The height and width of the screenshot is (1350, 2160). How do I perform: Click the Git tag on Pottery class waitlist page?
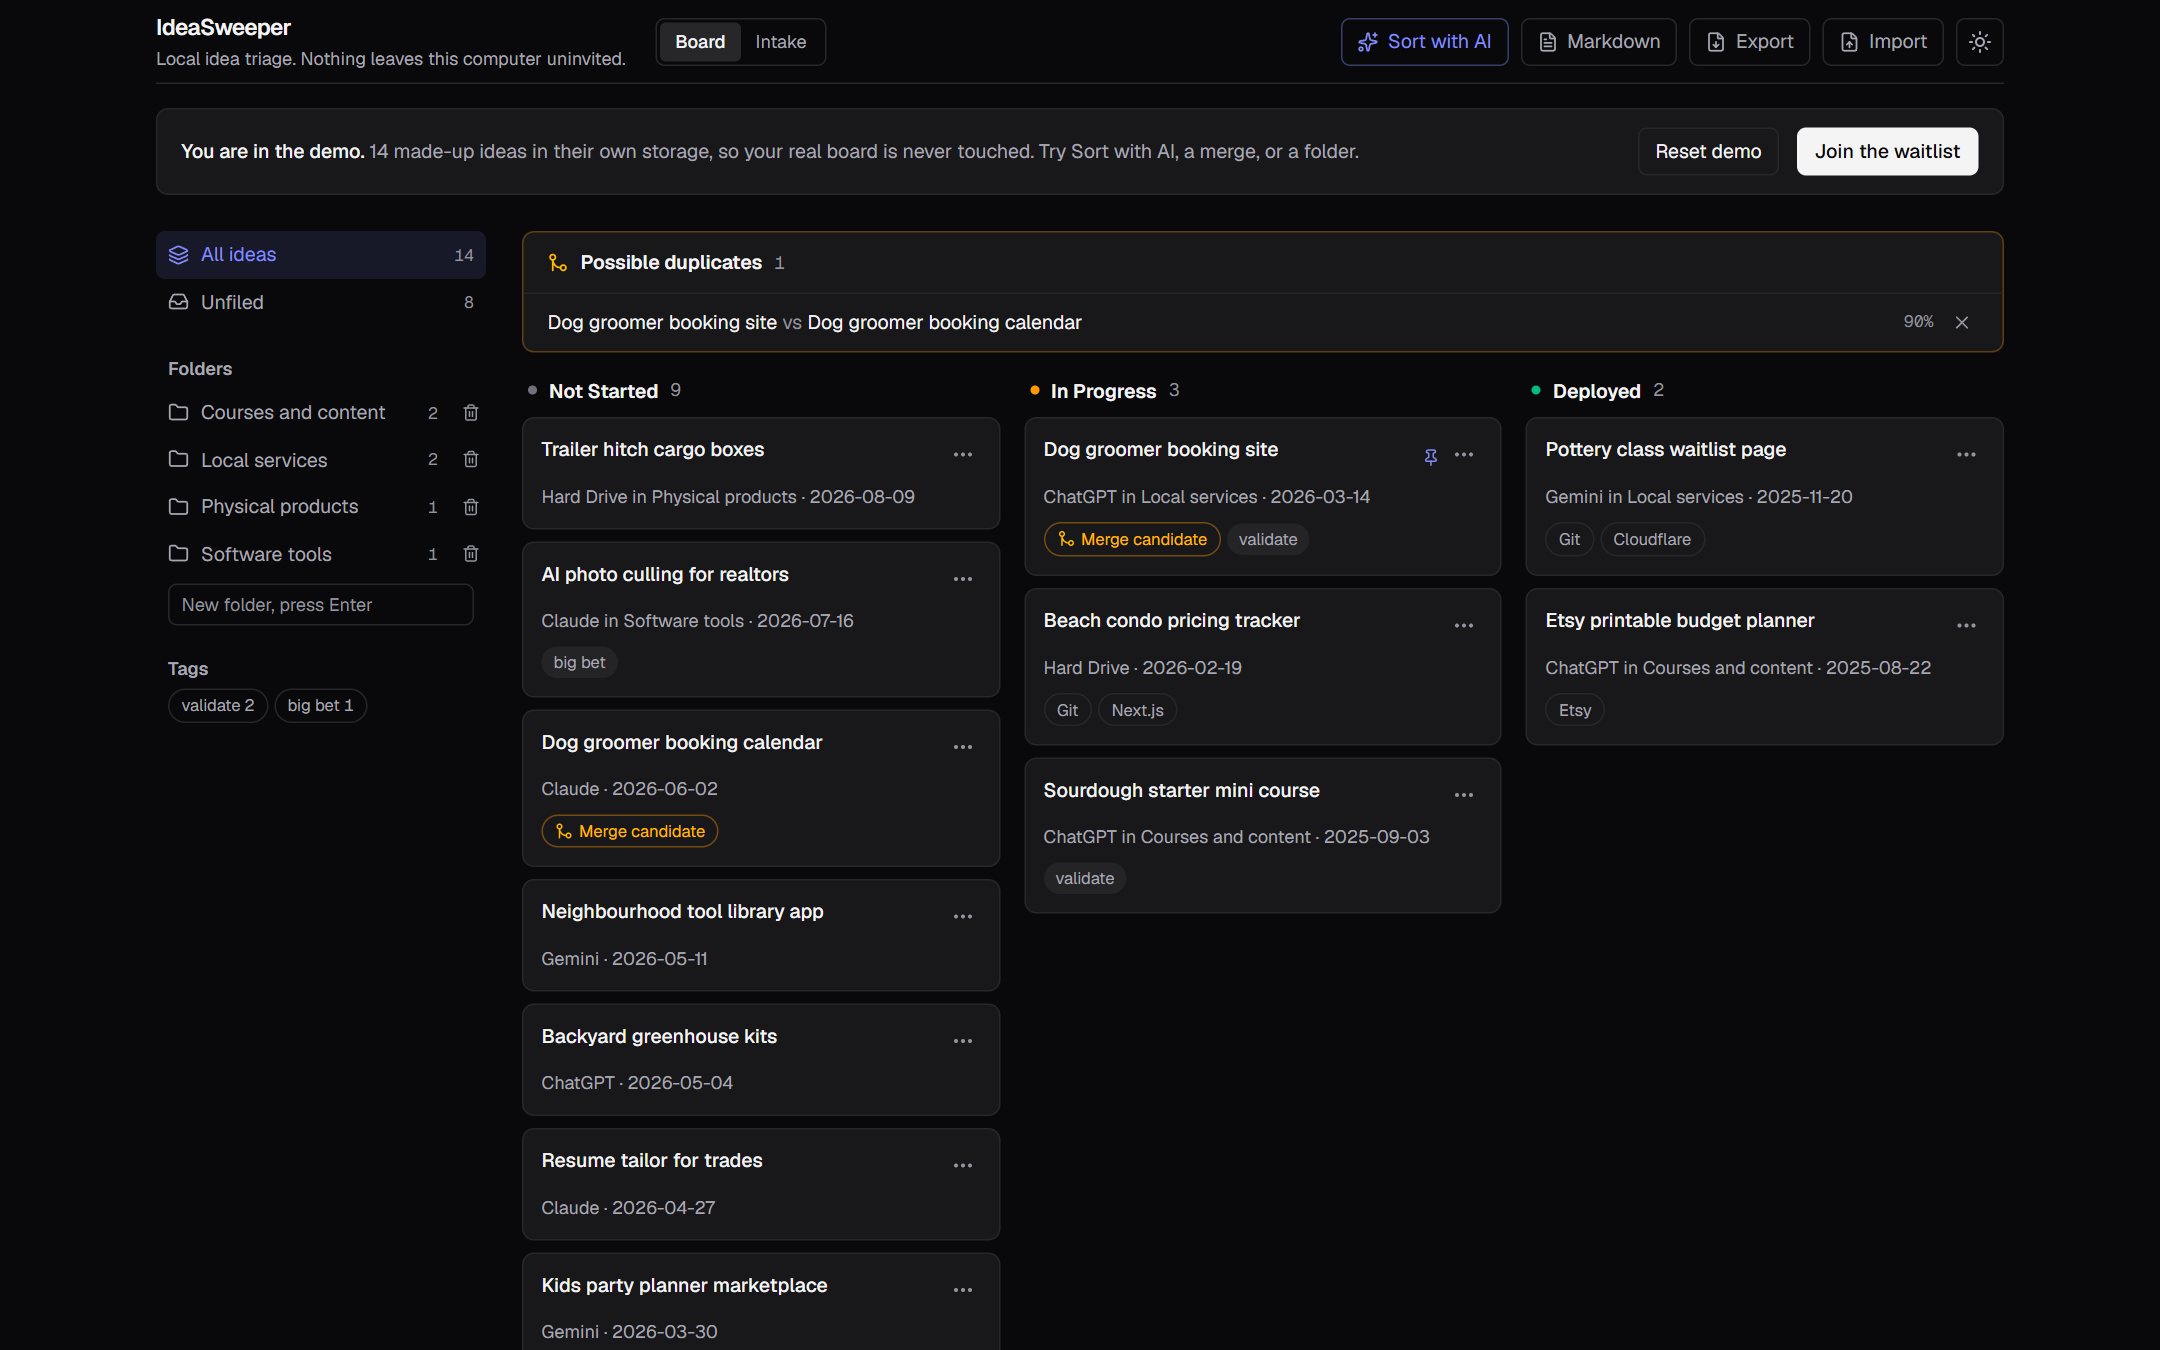tap(1569, 540)
